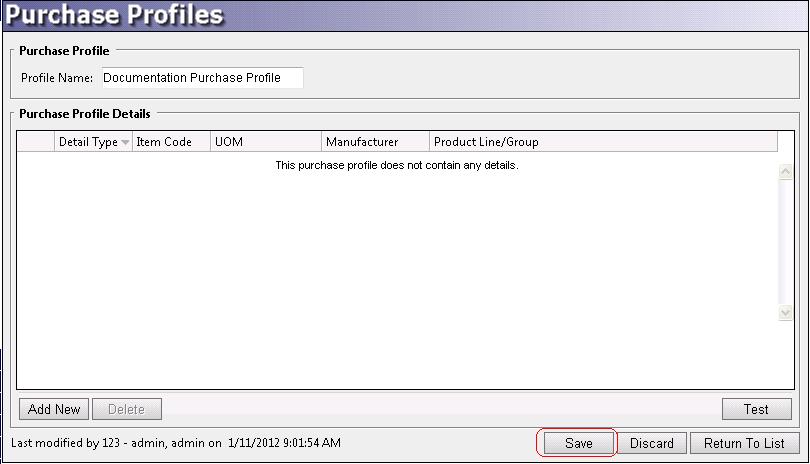Click the Last modified status text
Screen dimensions: 810x464
tap(175, 442)
